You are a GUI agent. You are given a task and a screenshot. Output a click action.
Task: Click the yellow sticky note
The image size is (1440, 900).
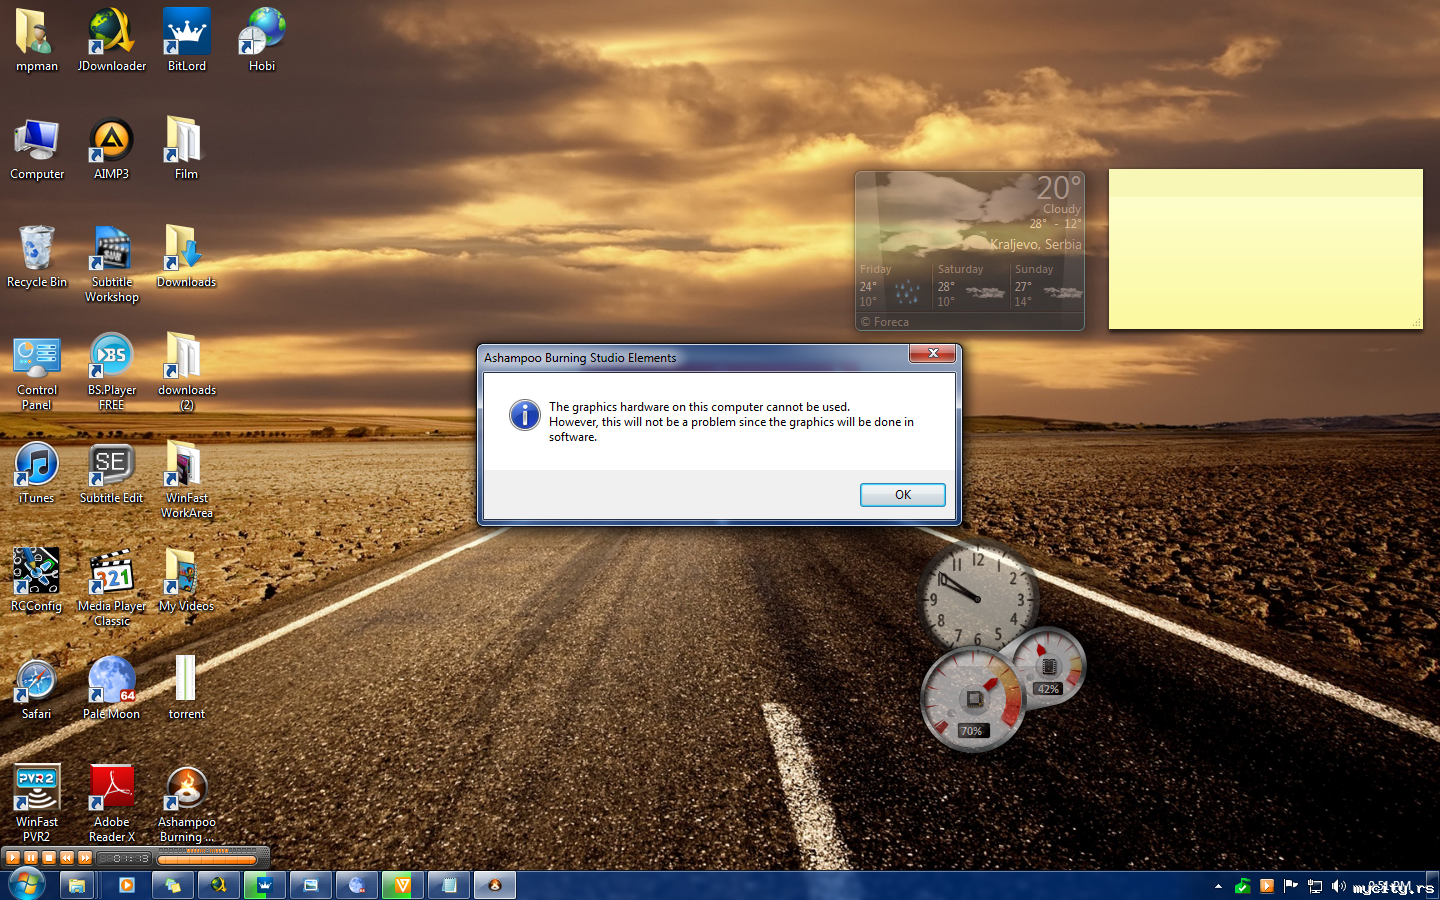click(1265, 249)
